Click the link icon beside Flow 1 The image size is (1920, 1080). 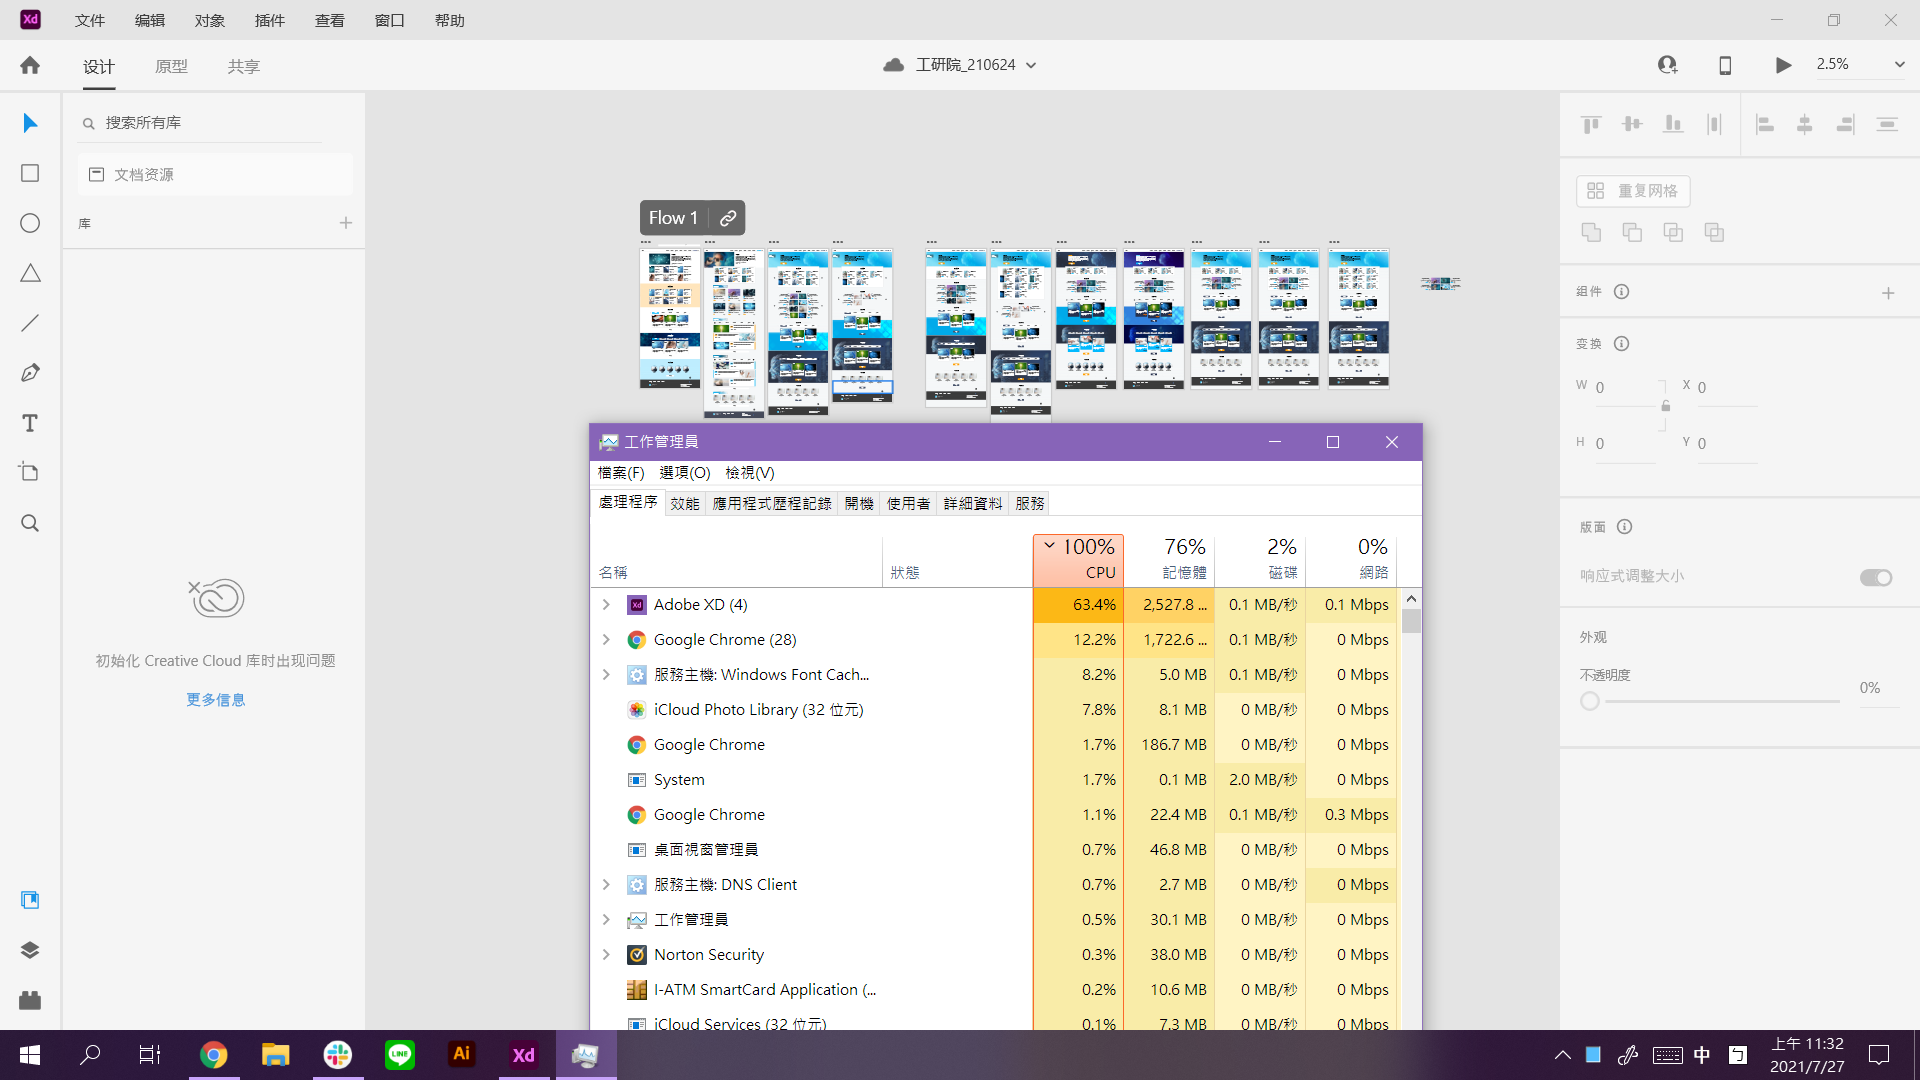[727, 217]
